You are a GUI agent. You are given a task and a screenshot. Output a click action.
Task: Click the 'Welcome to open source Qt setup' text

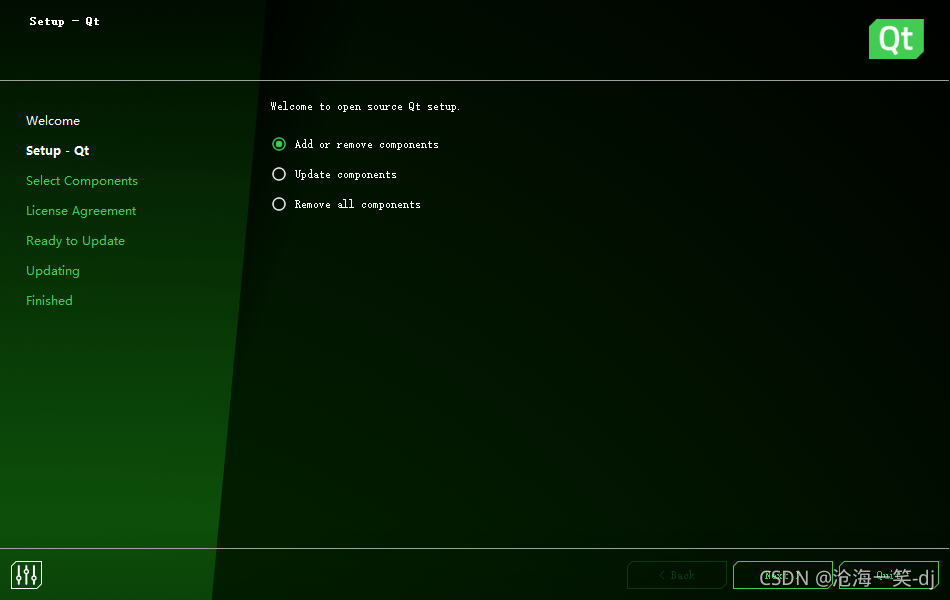[365, 107]
